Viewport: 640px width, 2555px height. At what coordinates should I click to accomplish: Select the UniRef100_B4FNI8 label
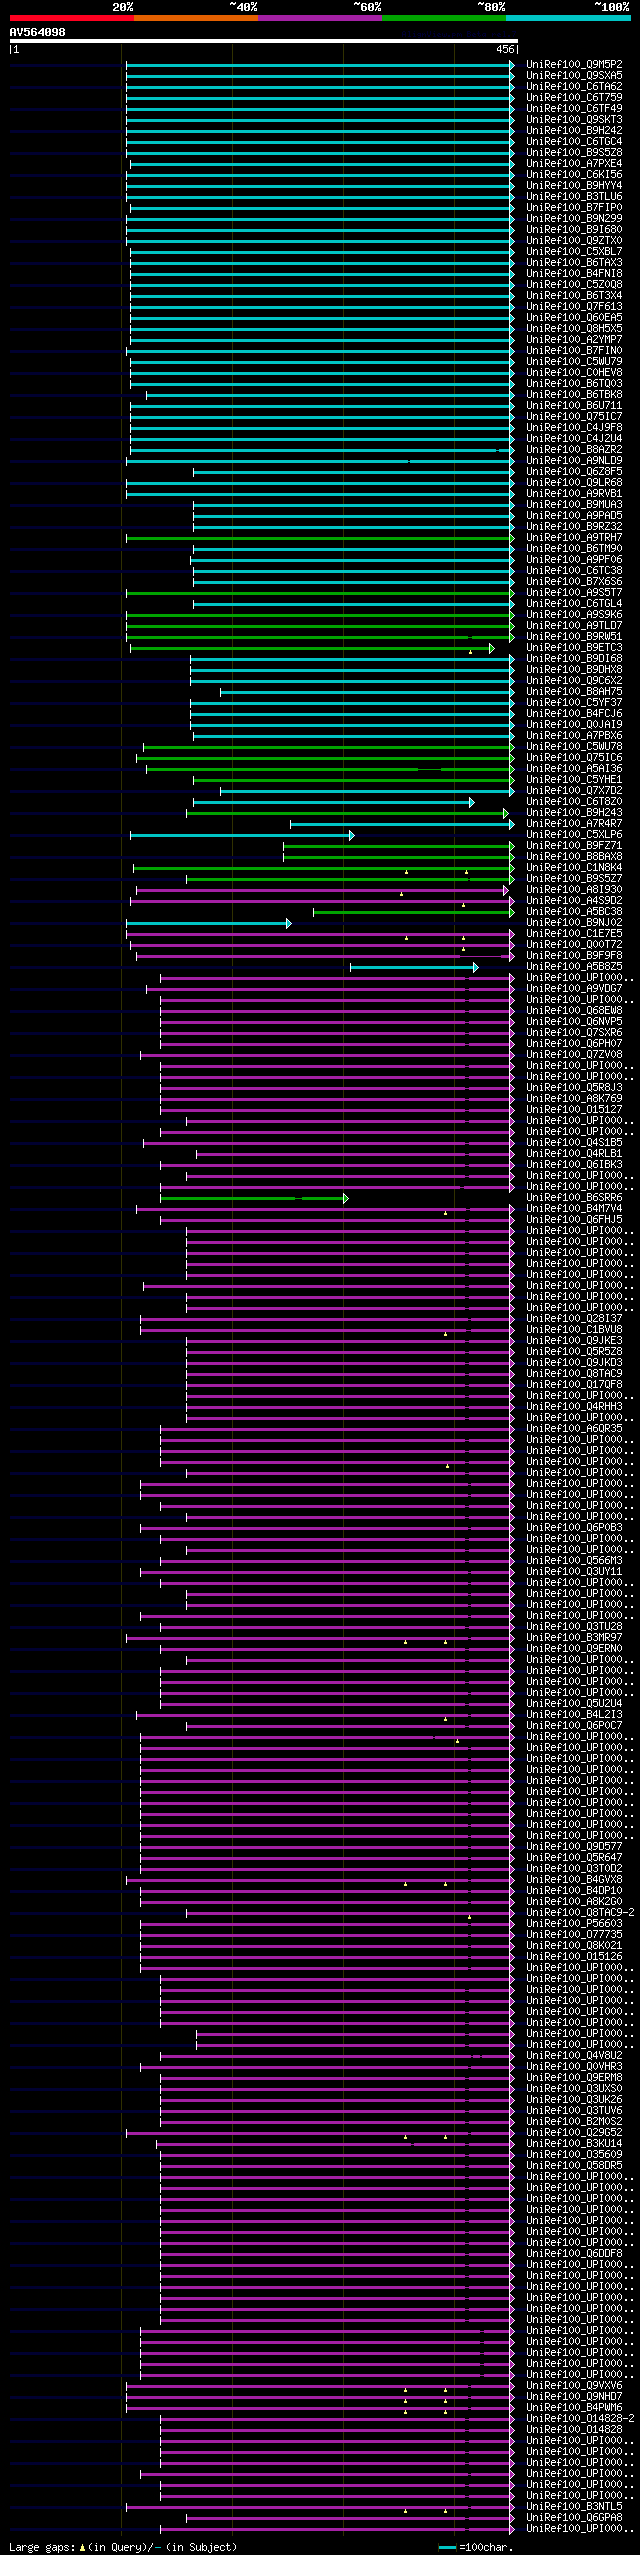574,274
